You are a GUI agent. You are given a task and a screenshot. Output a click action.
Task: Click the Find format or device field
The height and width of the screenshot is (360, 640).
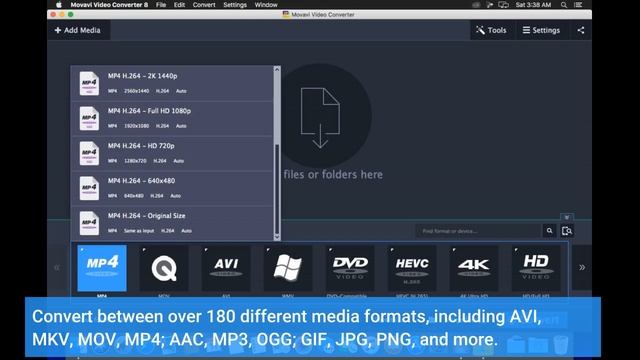(478, 231)
